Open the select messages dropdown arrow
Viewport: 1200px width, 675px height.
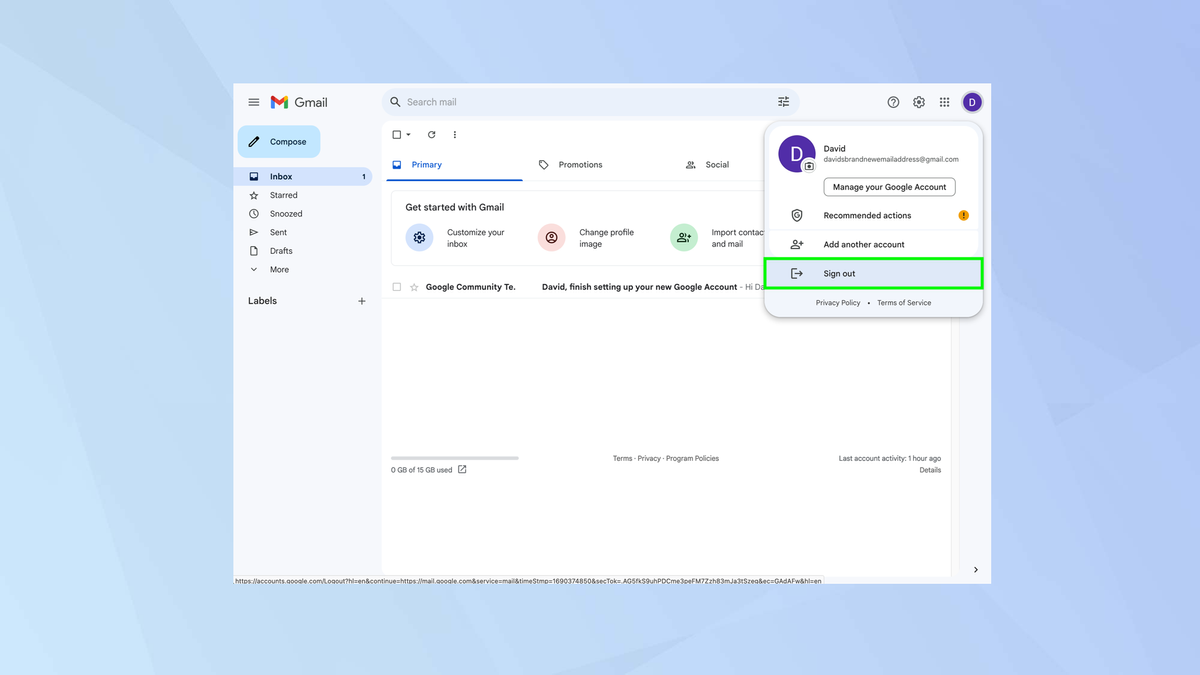point(407,134)
